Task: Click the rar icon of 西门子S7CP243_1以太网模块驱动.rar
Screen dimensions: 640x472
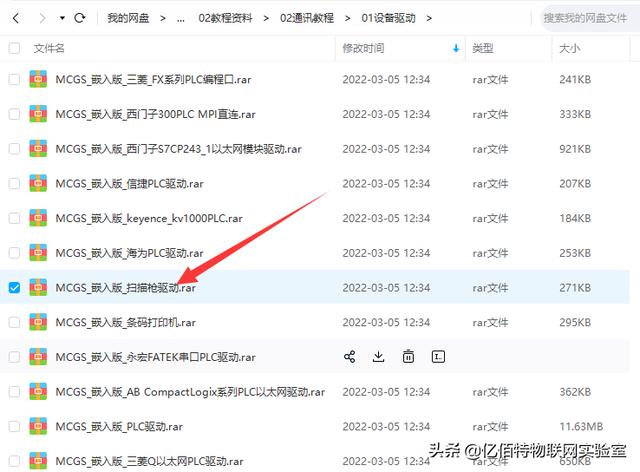Action: pyautogui.click(x=38, y=149)
